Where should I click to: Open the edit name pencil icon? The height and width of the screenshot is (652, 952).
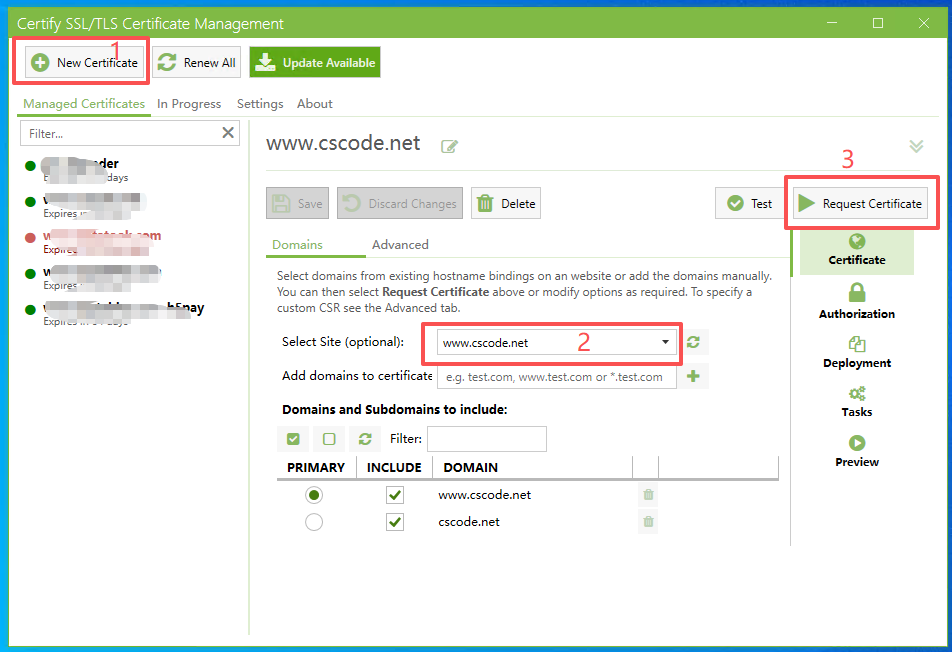449,145
